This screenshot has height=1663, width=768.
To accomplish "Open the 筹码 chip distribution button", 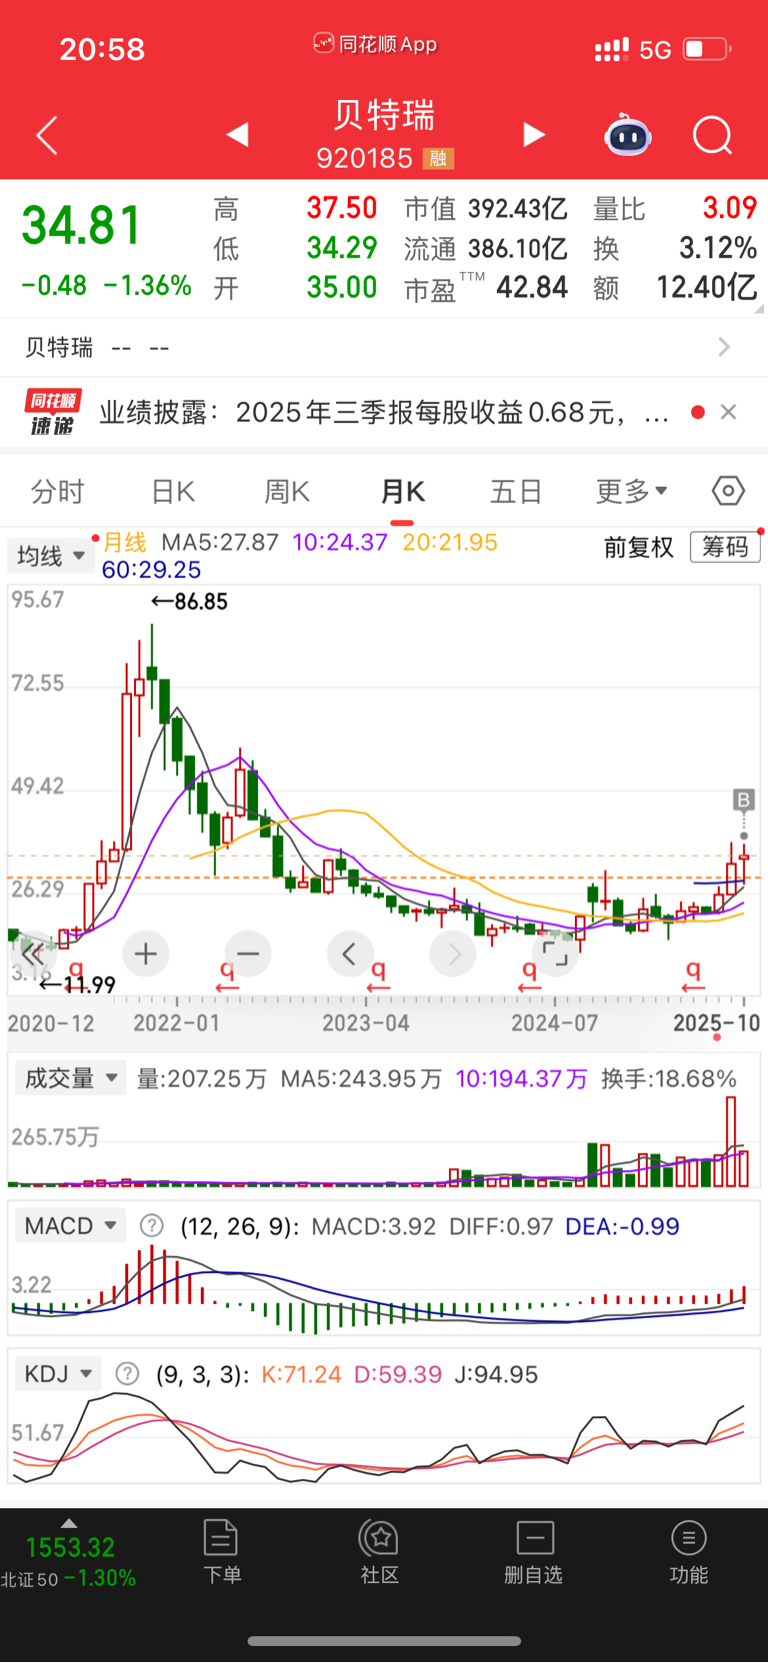I will (x=725, y=546).
